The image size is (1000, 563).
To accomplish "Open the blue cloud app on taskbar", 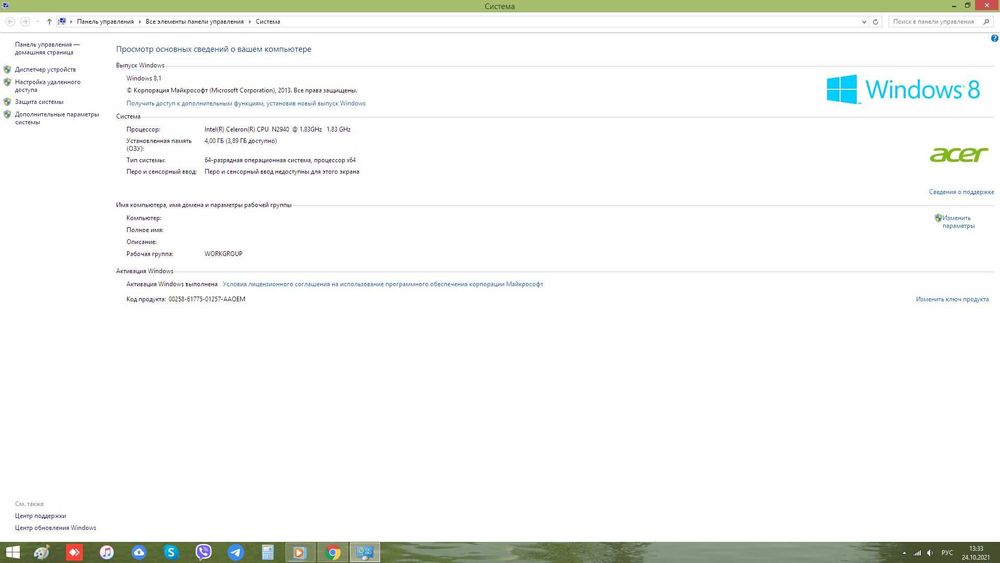I will click(x=139, y=552).
